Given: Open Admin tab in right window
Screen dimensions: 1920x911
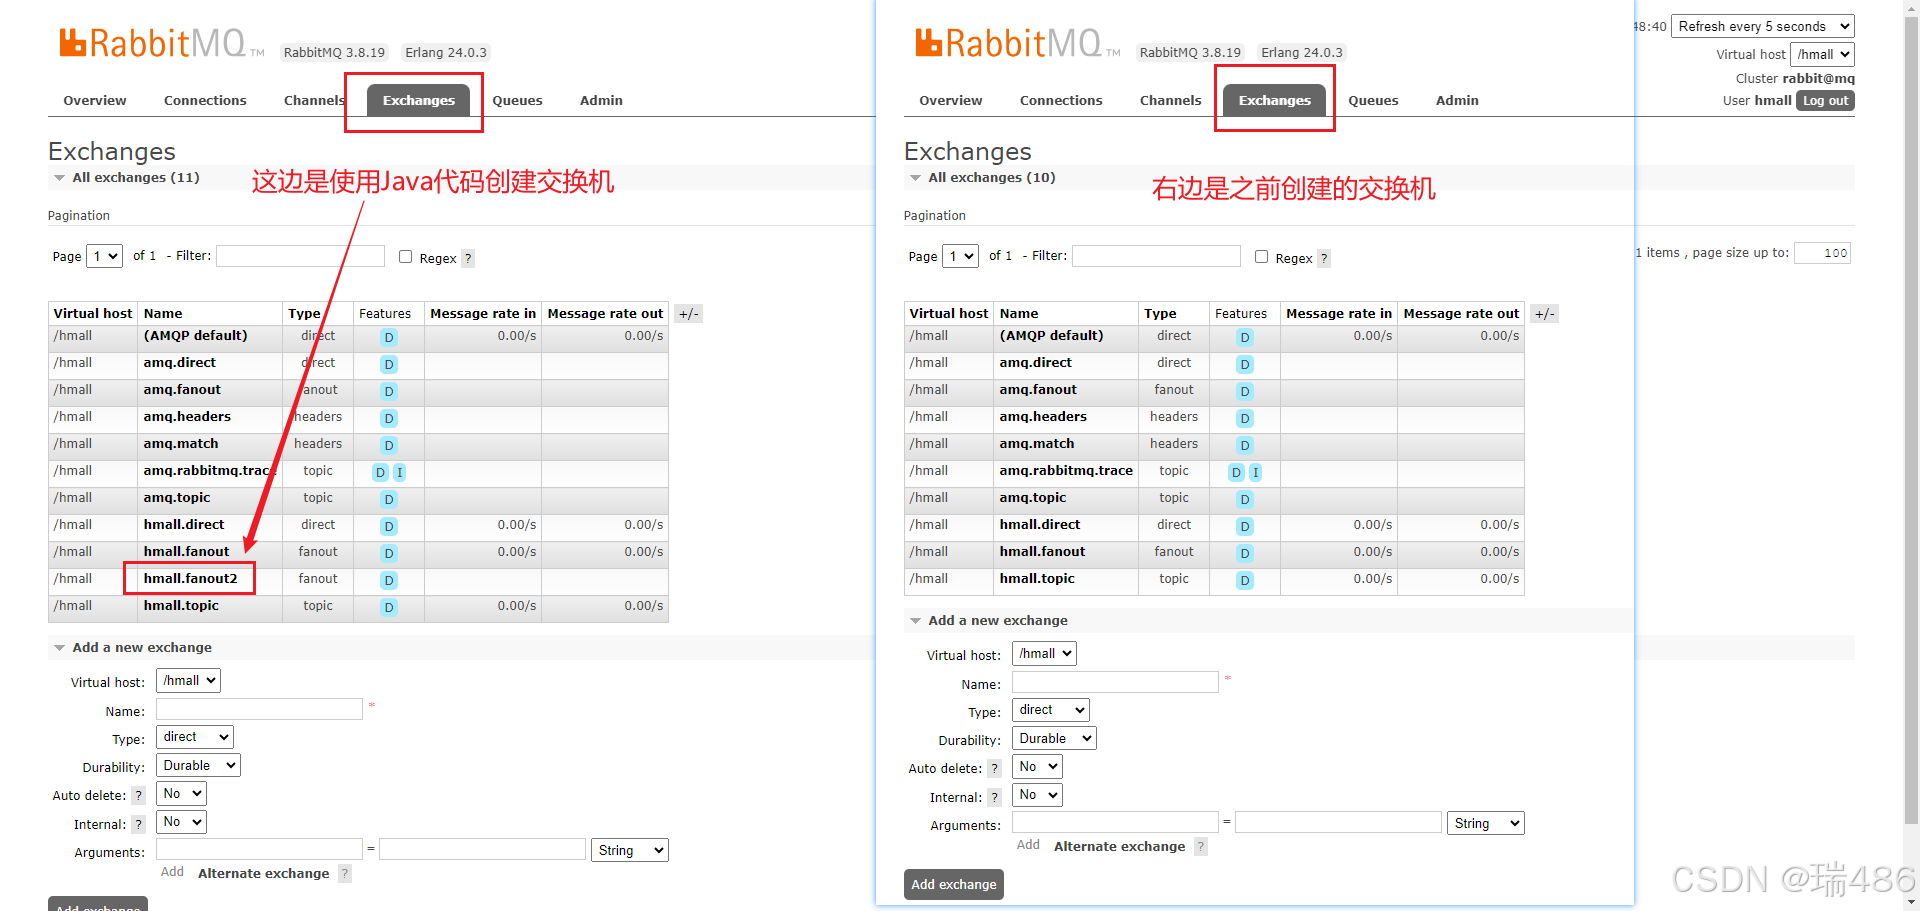Looking at the screenshot, I should (1457, 100).
